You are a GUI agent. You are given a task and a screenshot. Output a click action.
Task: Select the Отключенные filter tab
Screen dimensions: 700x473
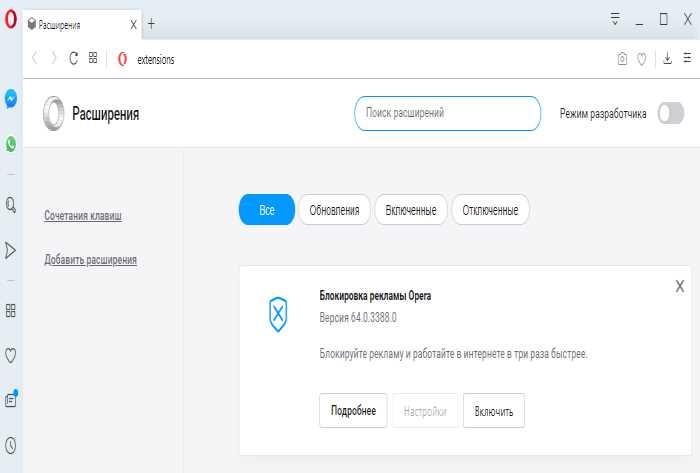[490, 210]
